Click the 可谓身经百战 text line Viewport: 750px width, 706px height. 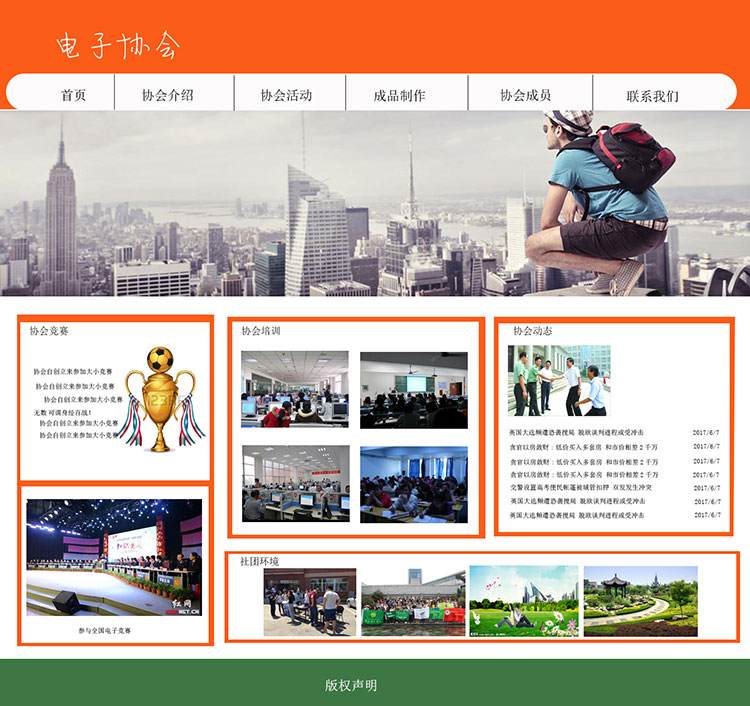point(63,412)
